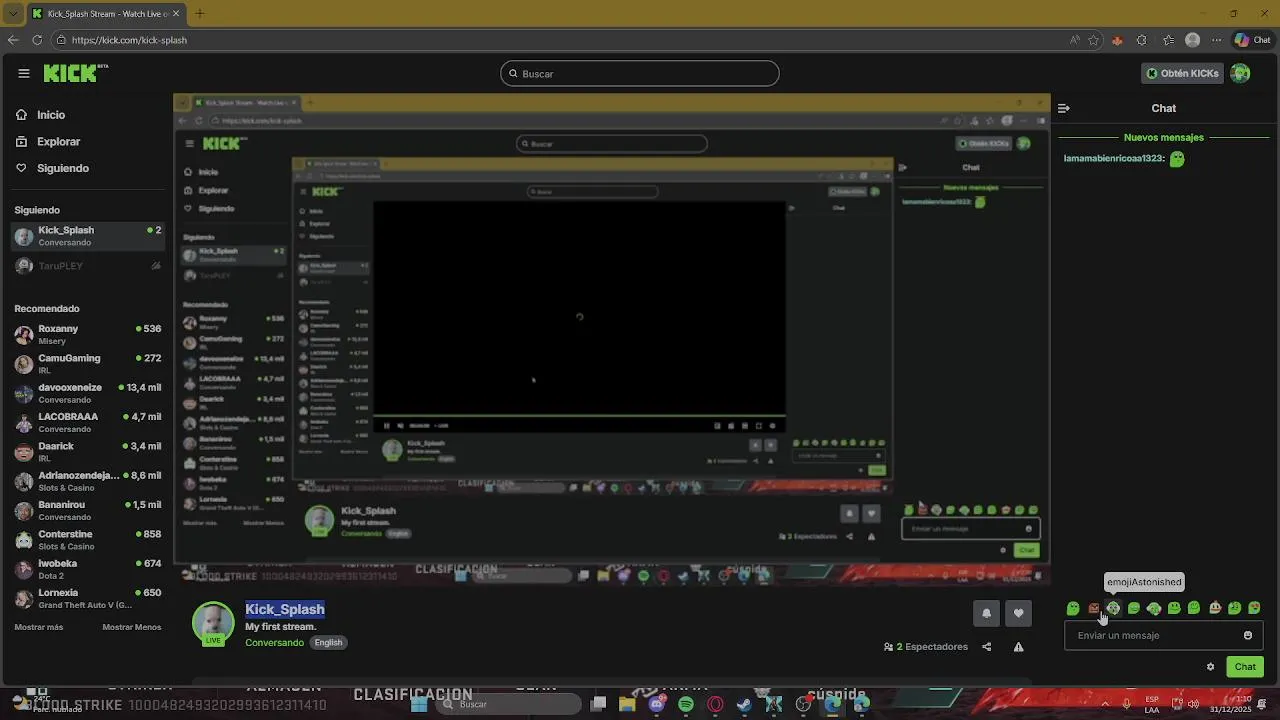Open Spotify from the taskbar
This screenshot has width=1280, height=720.
coord(686,704)
